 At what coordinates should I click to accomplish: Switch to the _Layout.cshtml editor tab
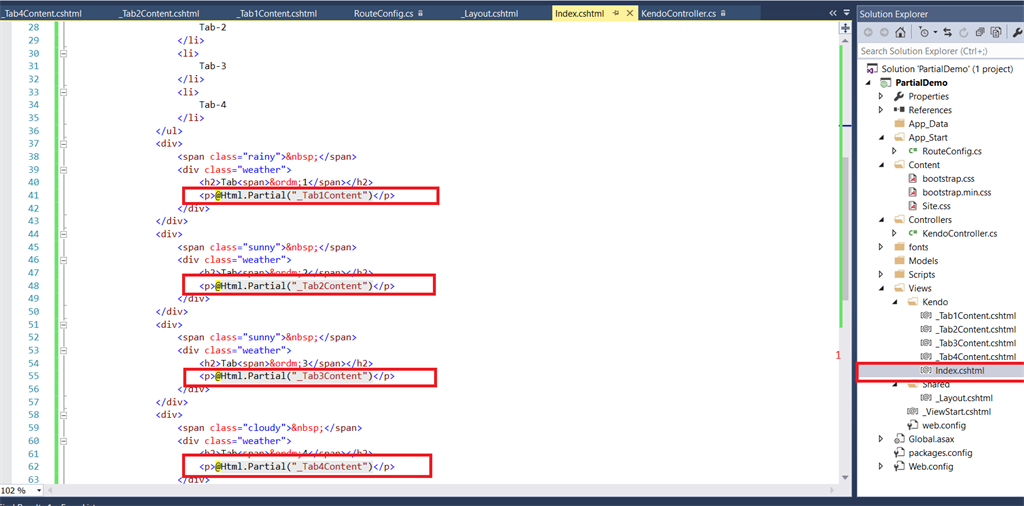(490, 14)
